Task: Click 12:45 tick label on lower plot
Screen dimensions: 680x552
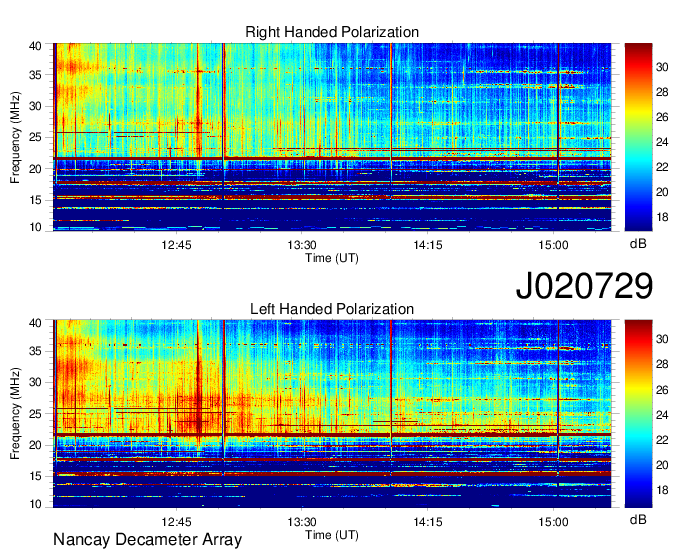Action: tap(177, 522)
